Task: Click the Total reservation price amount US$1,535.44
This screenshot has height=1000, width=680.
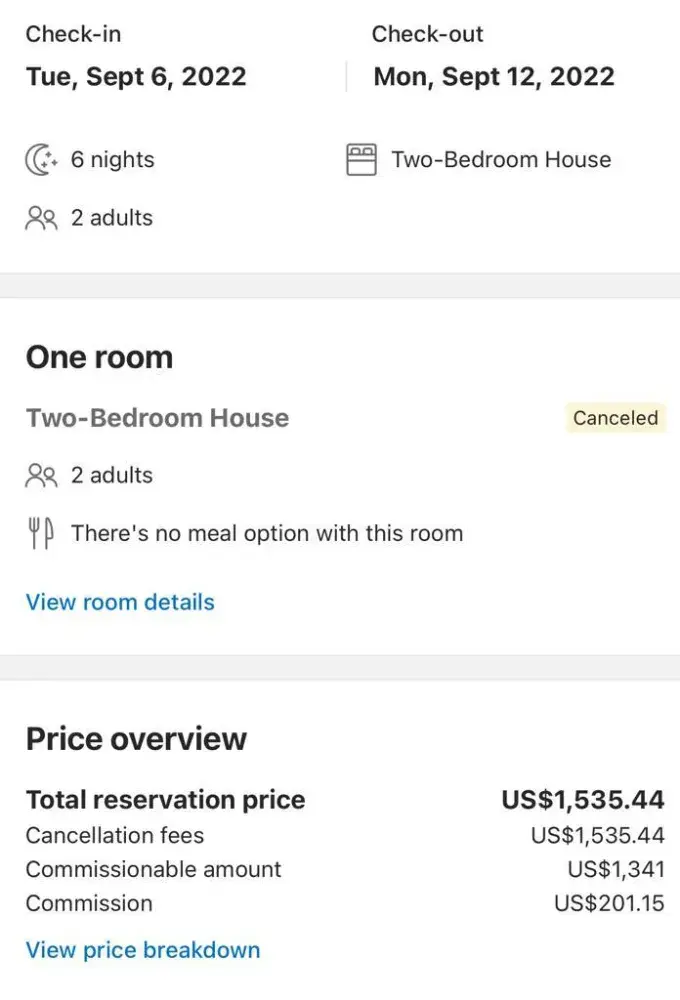Action: tap(582, 800)
